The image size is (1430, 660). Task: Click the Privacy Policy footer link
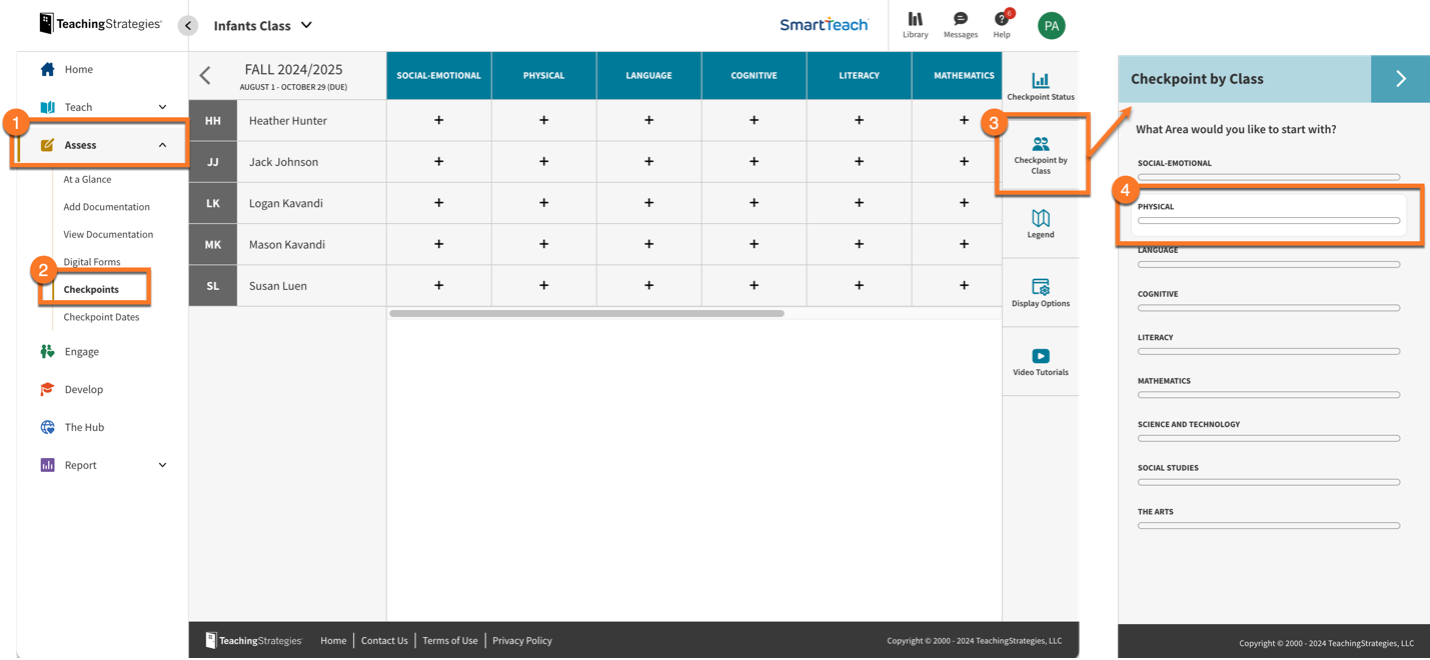pos(522,641)
